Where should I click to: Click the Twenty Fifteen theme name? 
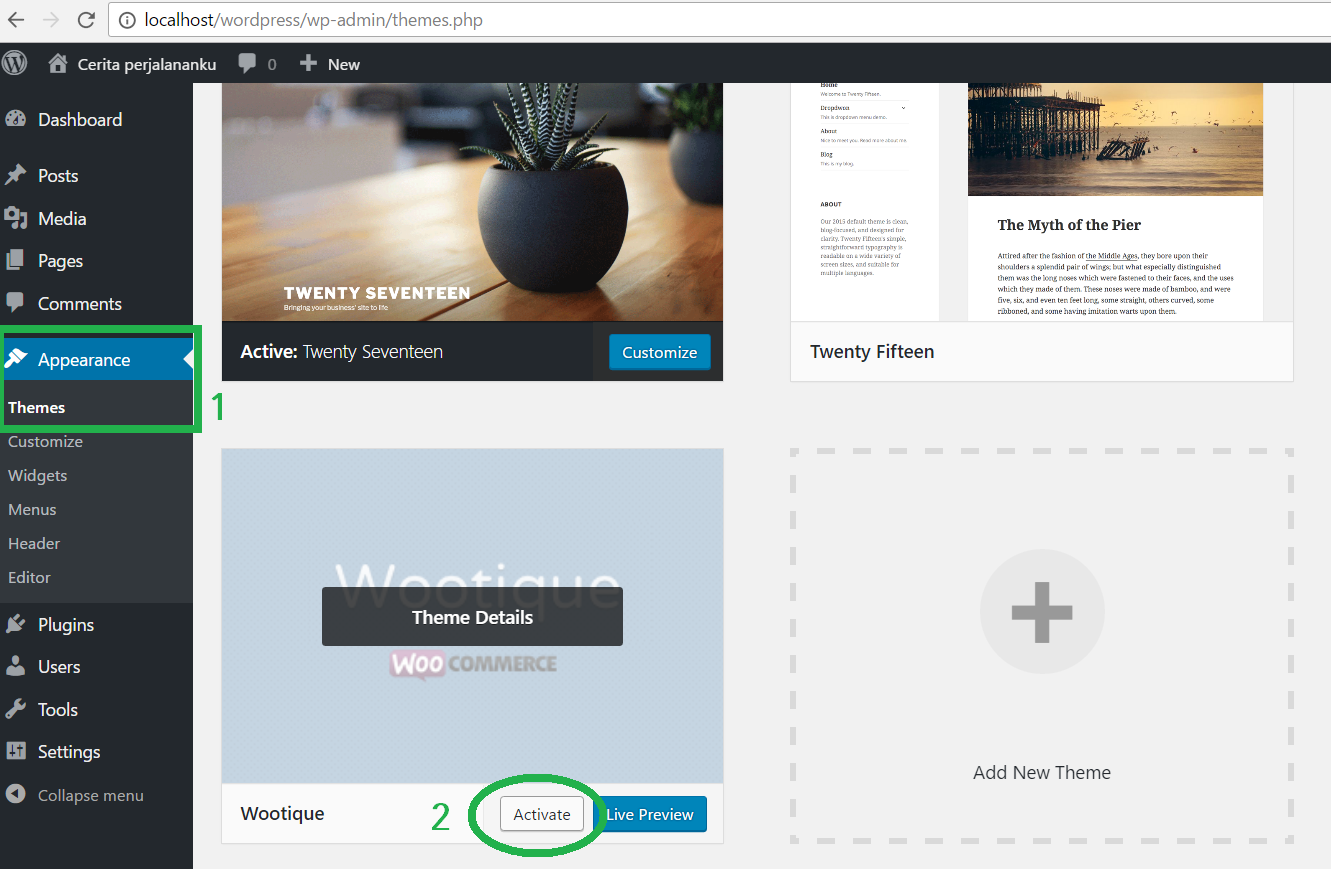pyautogui.click(x=872, y=352)
